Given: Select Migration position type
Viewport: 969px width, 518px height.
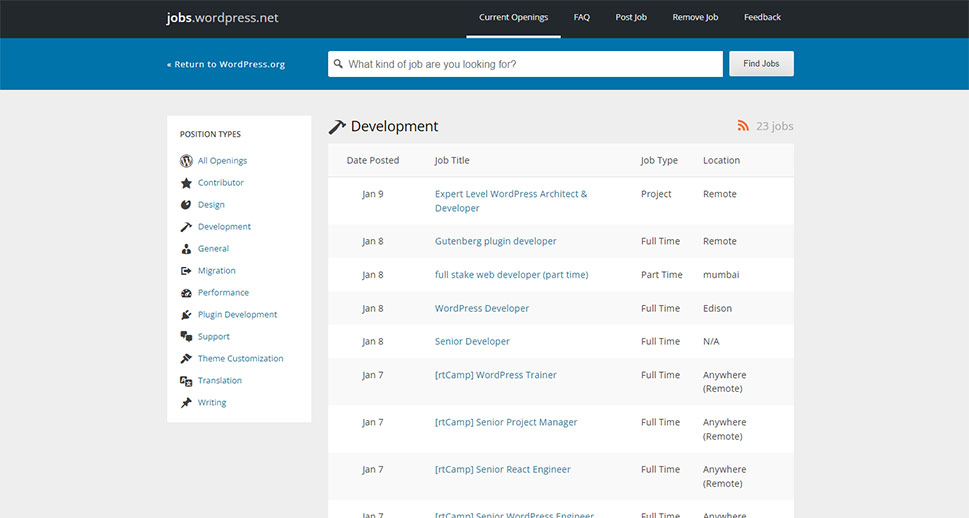Looking at the screenshot, I should pyautogui.click(x=216, y=271).
